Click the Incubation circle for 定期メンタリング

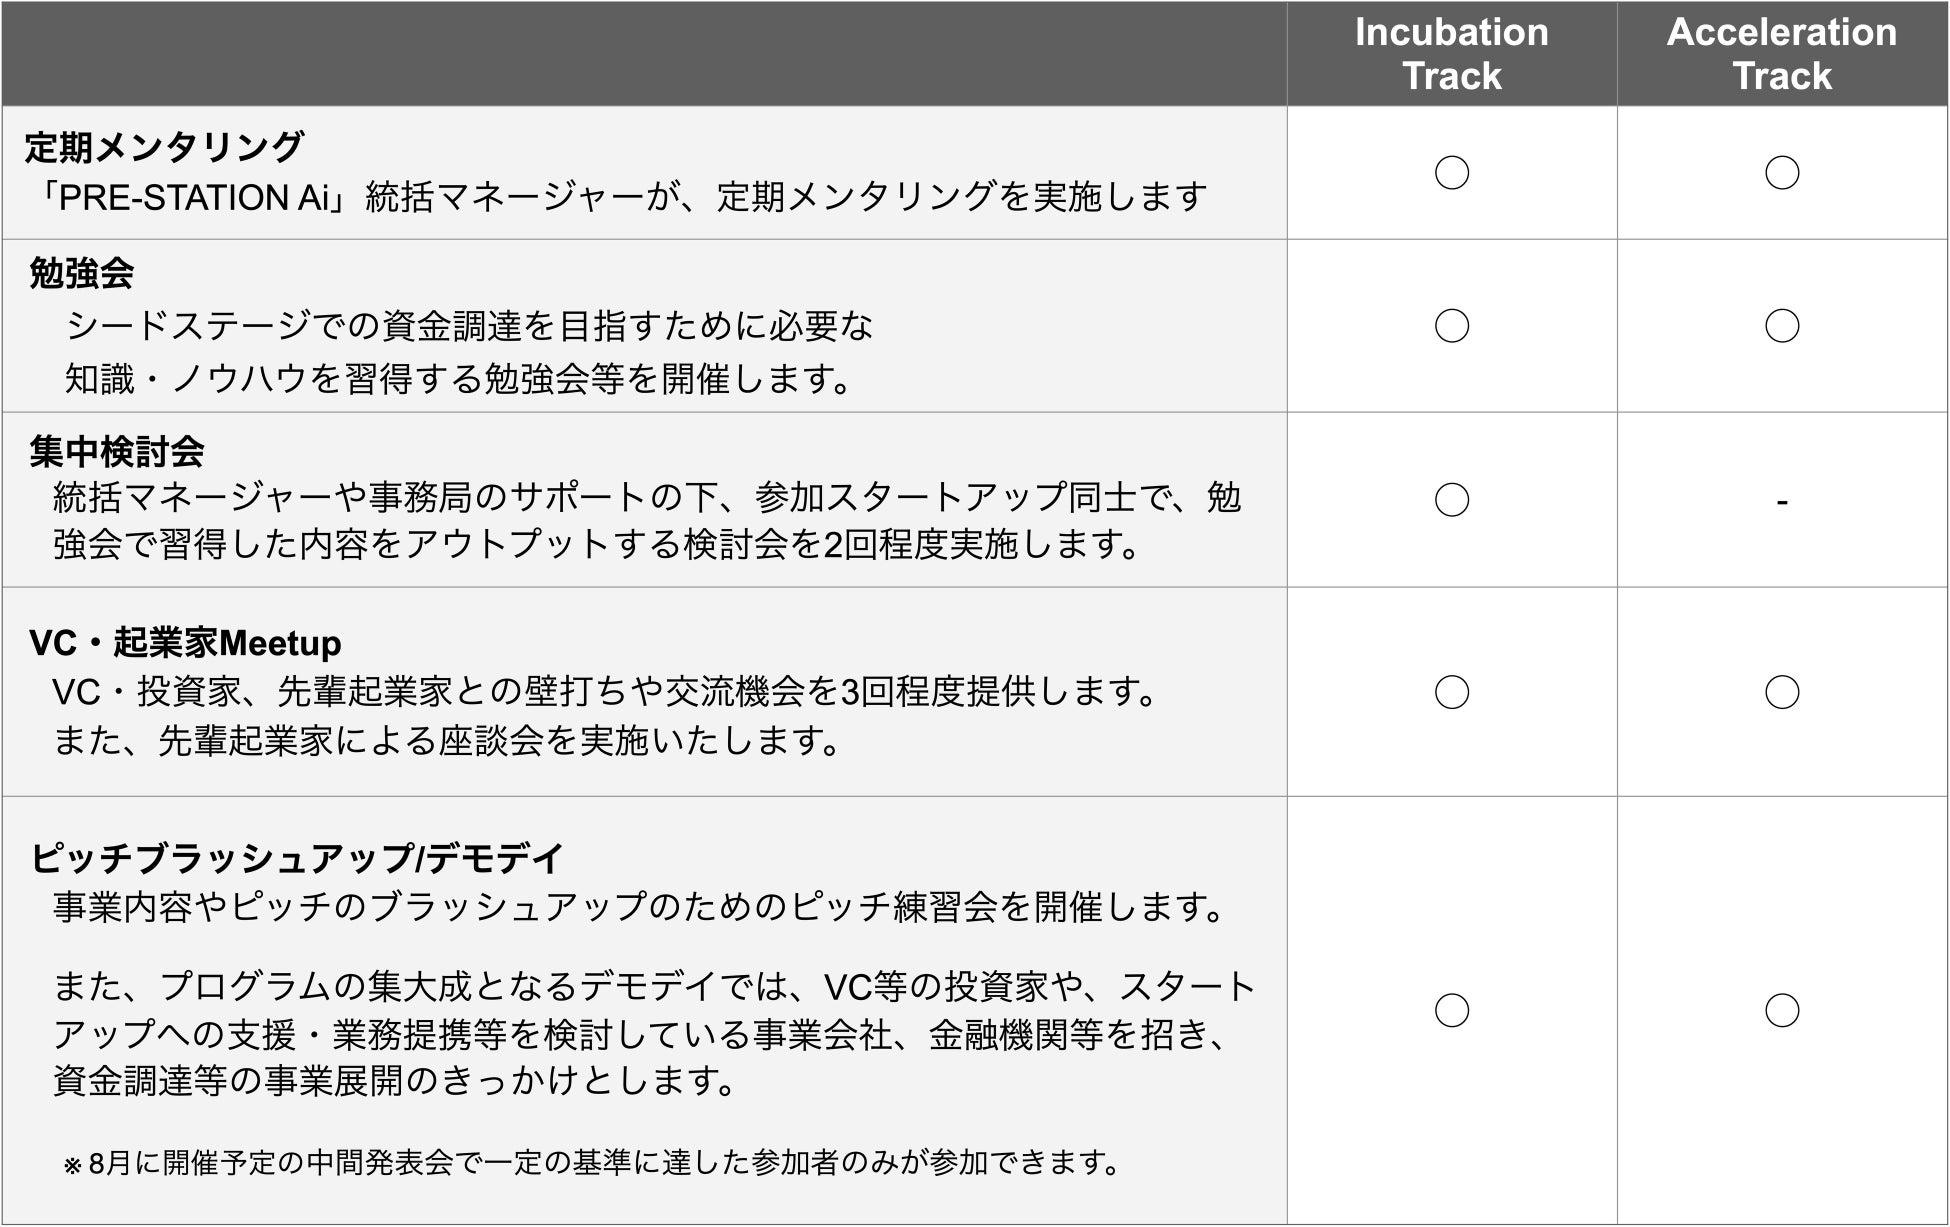click(x=1451, y=173)
